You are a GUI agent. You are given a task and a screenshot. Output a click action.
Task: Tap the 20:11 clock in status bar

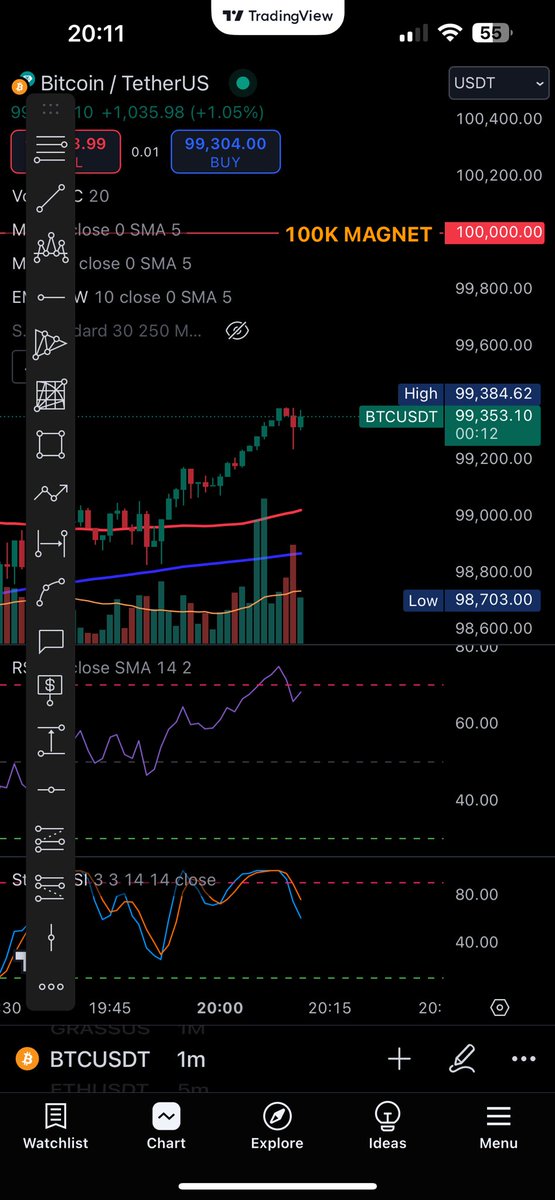pyautogui.click(x=96, y=34)
